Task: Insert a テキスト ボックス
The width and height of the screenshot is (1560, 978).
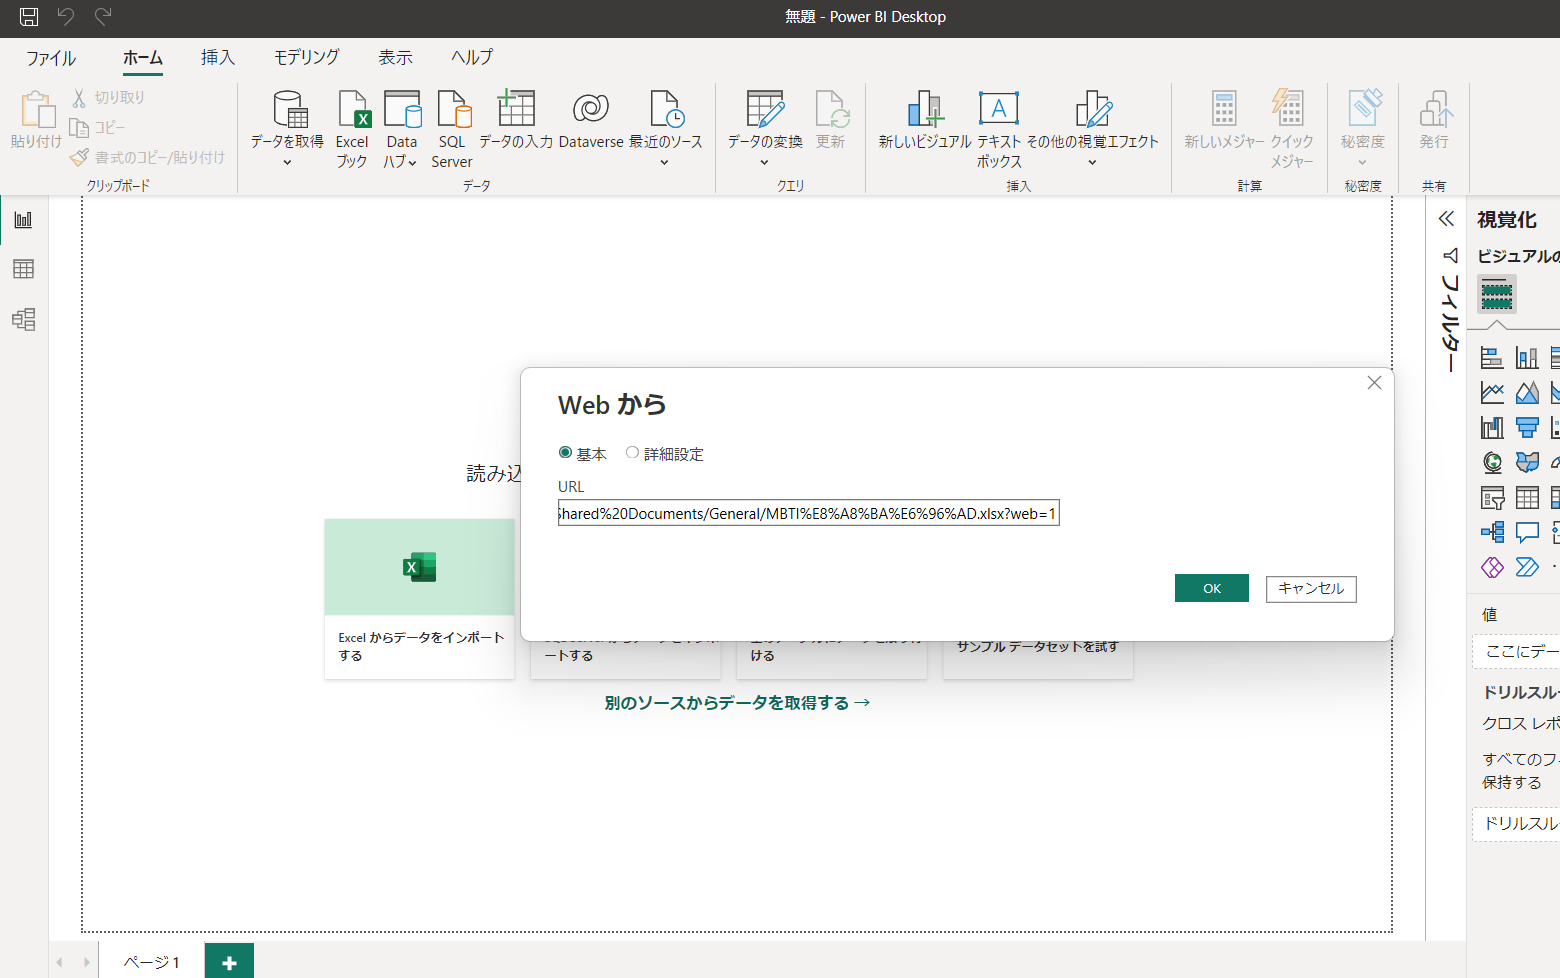Action: [x=999, y=129]
